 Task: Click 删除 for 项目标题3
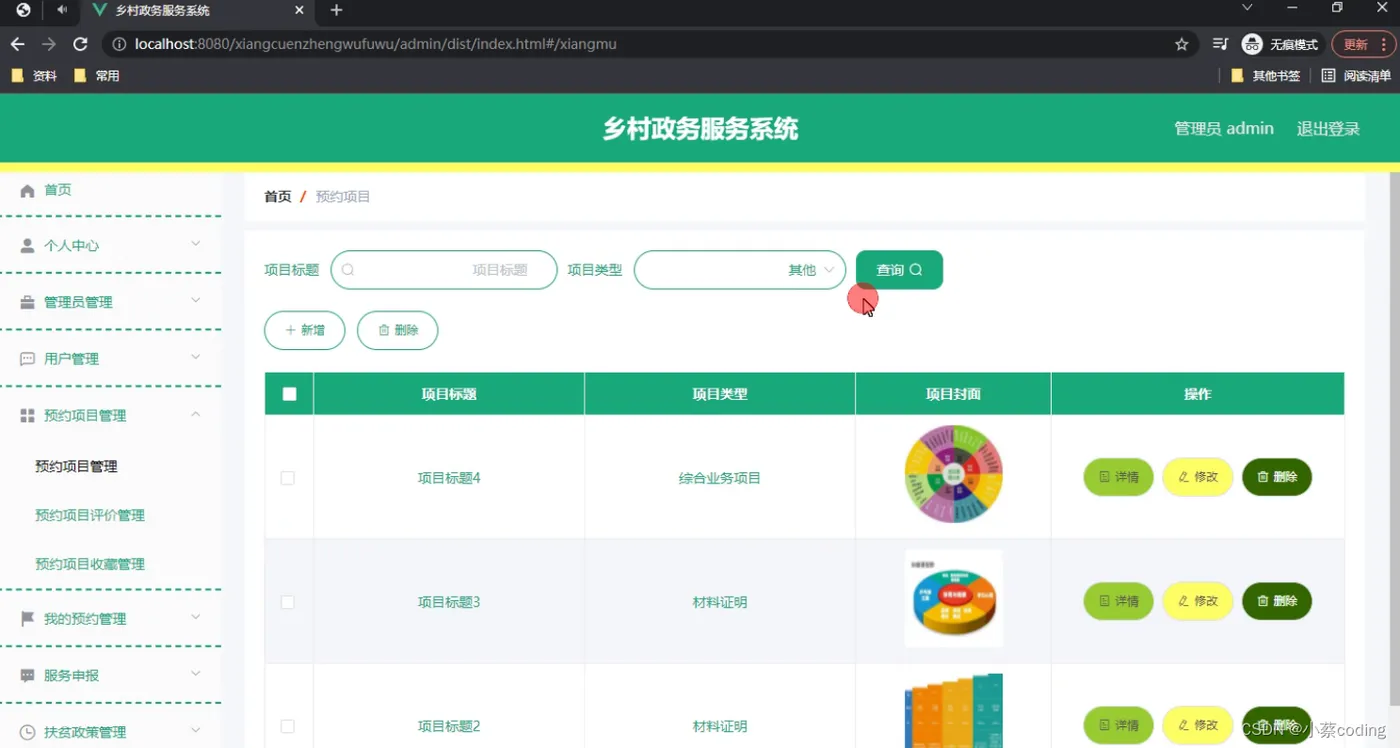click(x=1277, y=601)
